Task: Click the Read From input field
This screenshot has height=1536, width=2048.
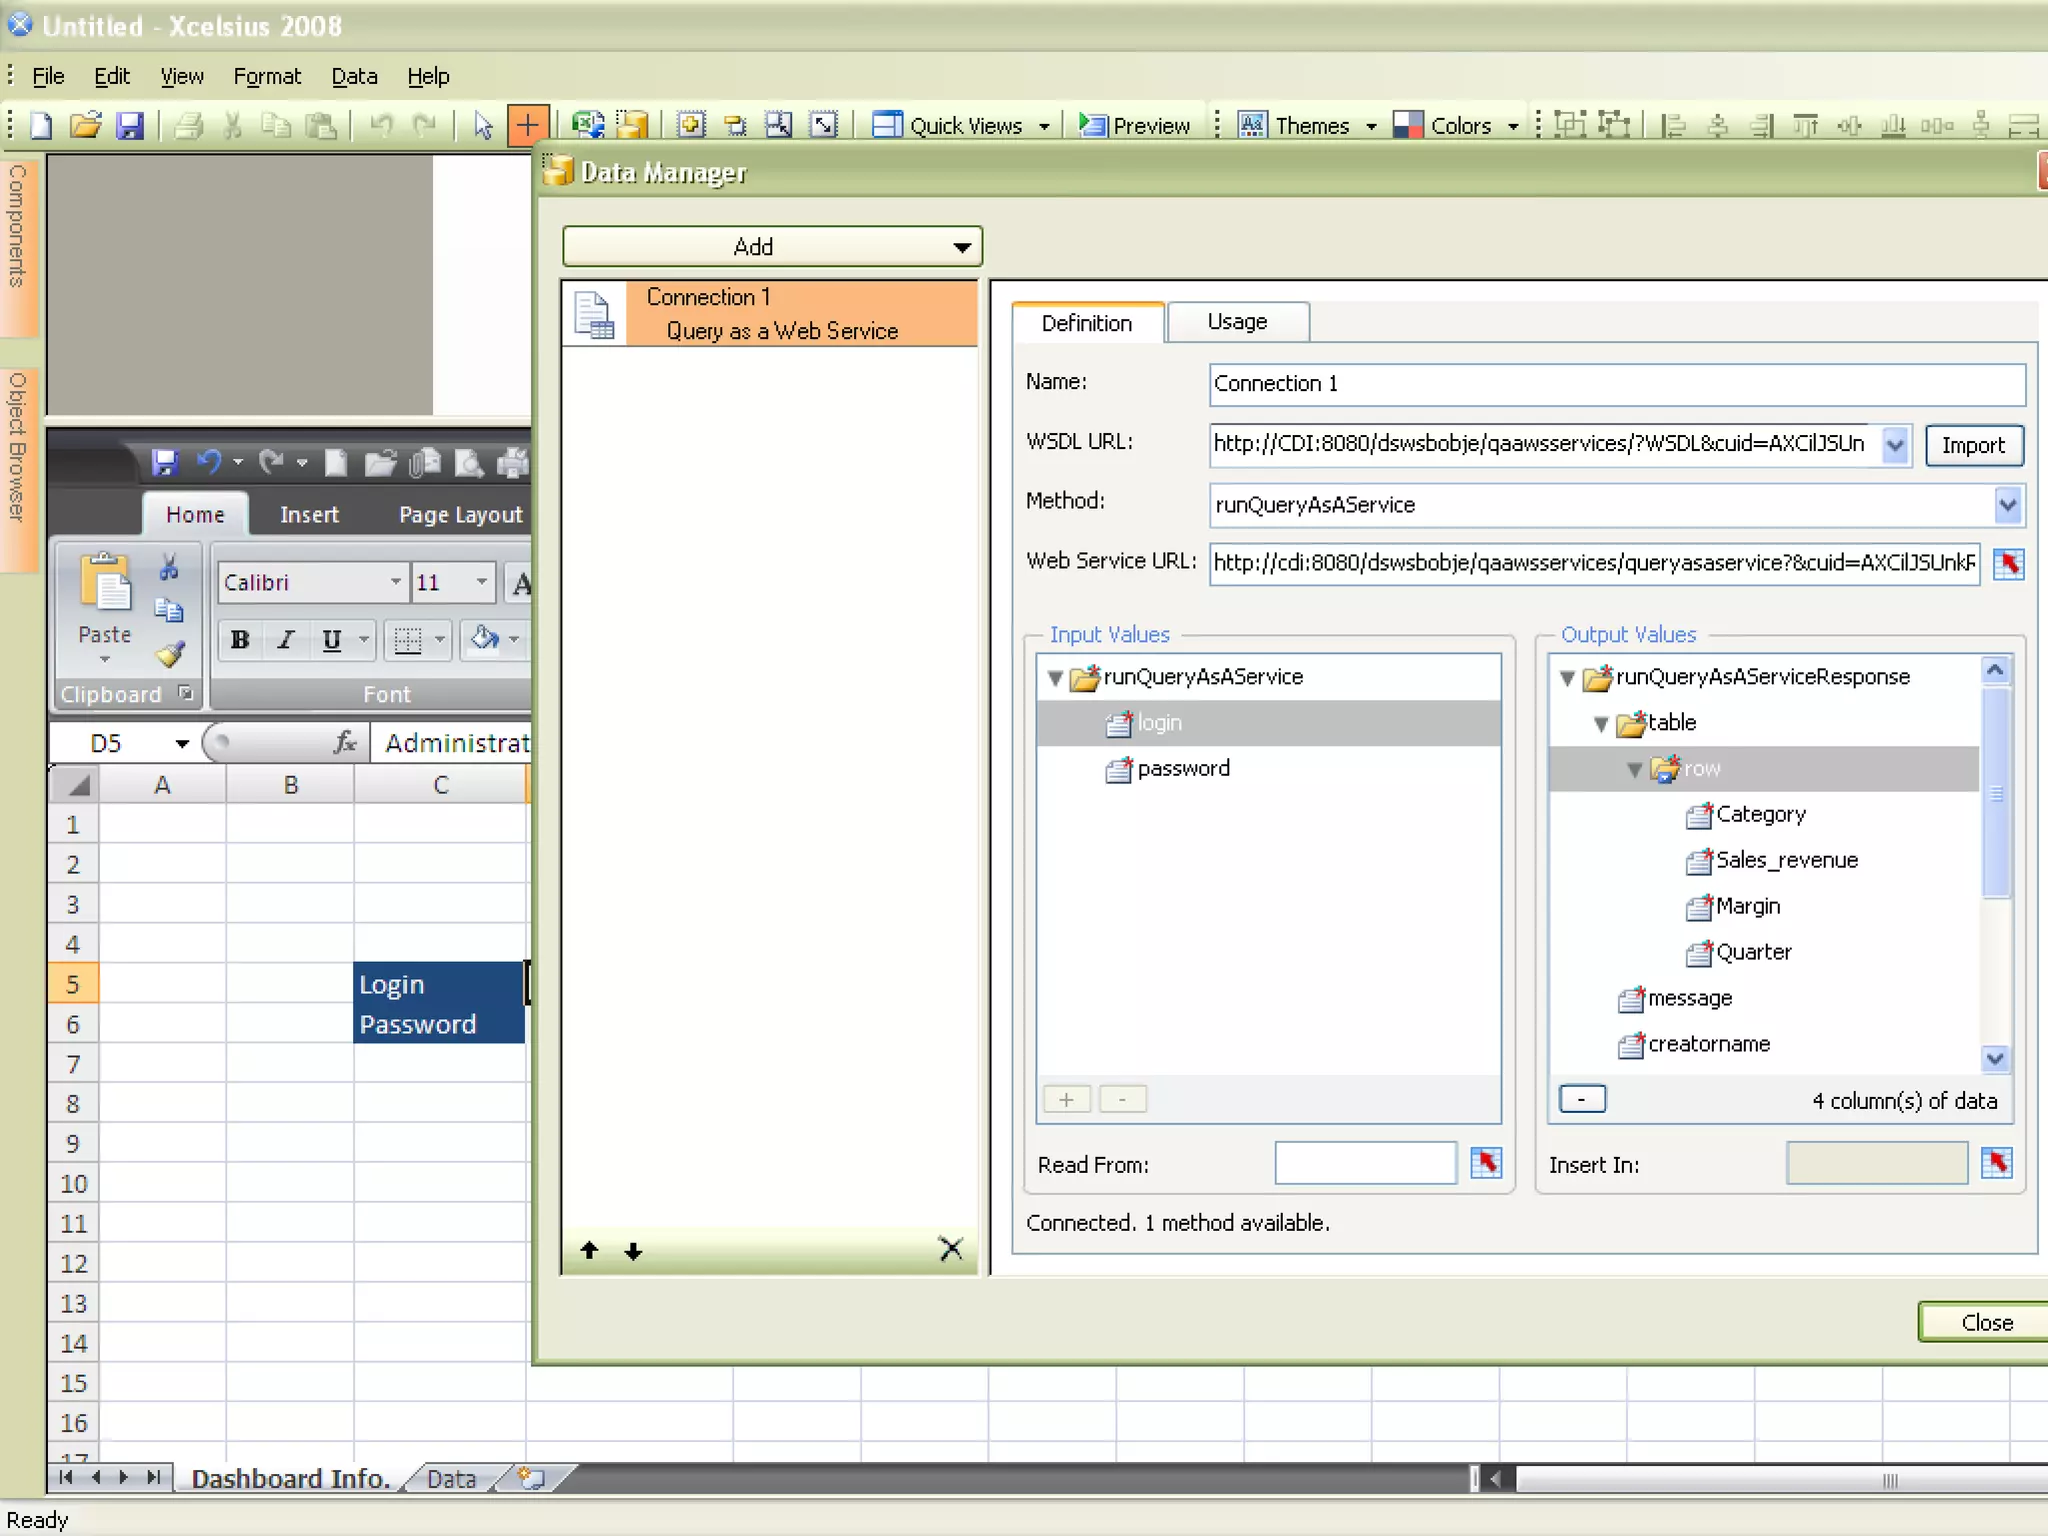Action: 1365,1163
